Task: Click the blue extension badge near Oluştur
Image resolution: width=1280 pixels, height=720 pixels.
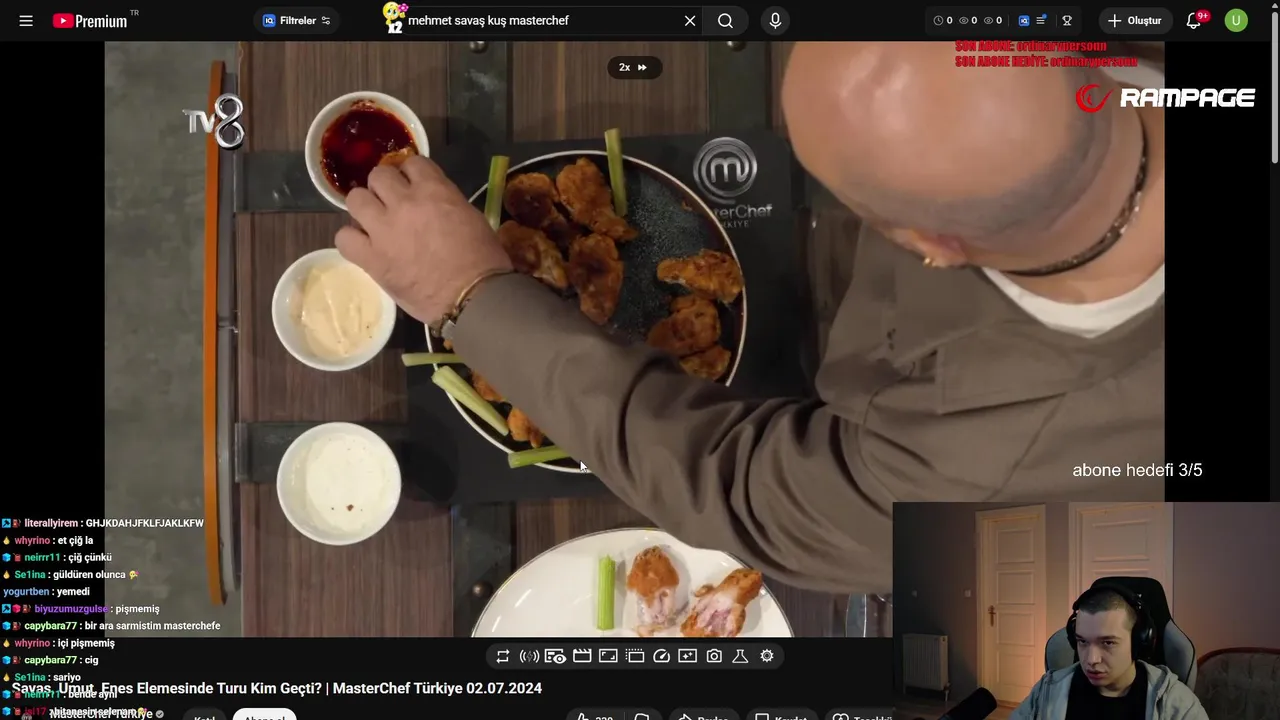Action: click(x=1024, y=20)
